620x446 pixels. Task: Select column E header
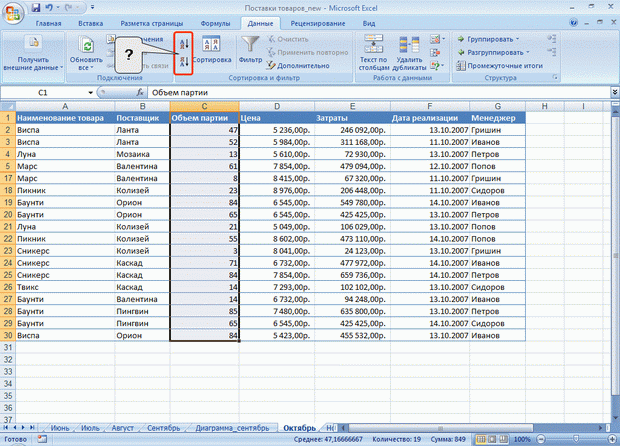(x=352, y=106)
